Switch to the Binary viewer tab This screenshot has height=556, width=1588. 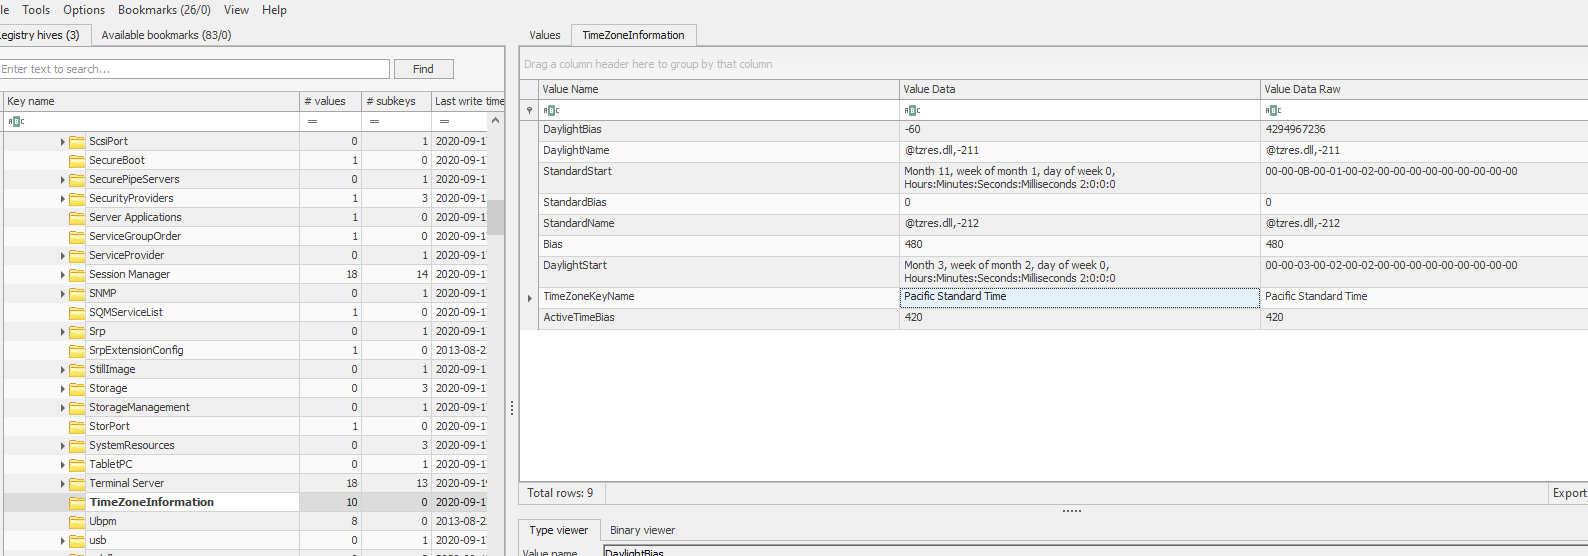642,530
